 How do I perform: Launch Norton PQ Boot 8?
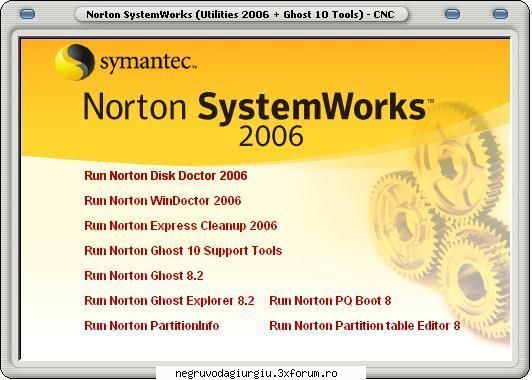pos(330,301)
